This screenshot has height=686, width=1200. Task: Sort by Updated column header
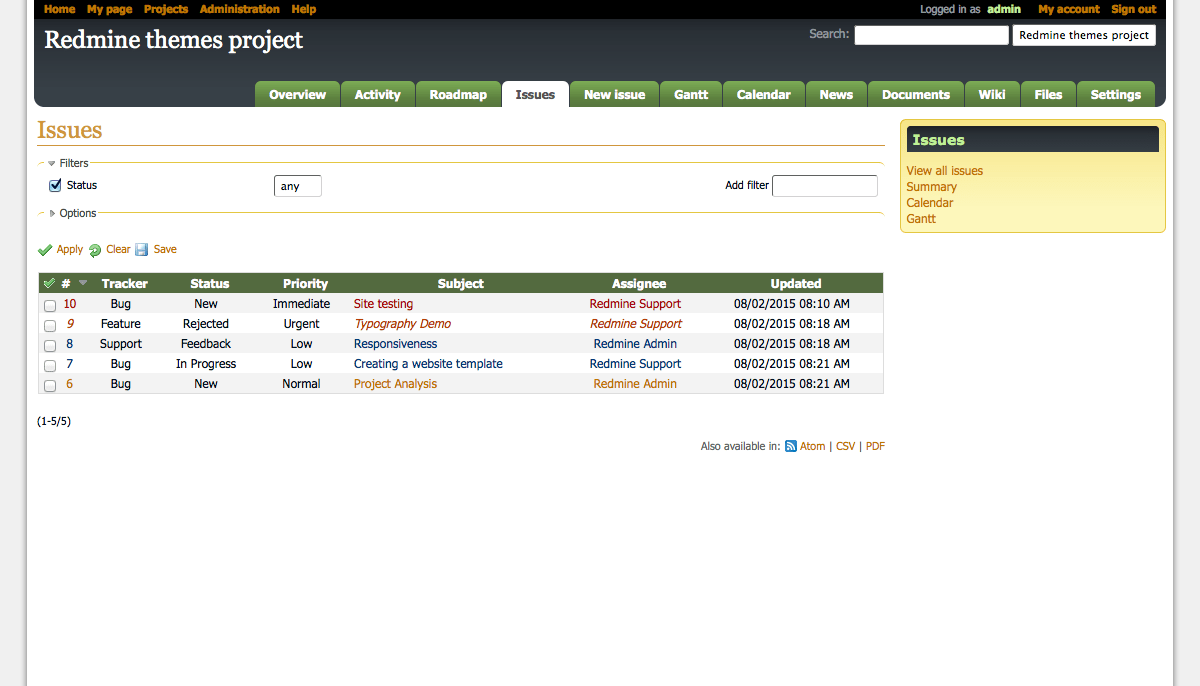(796, 284)
